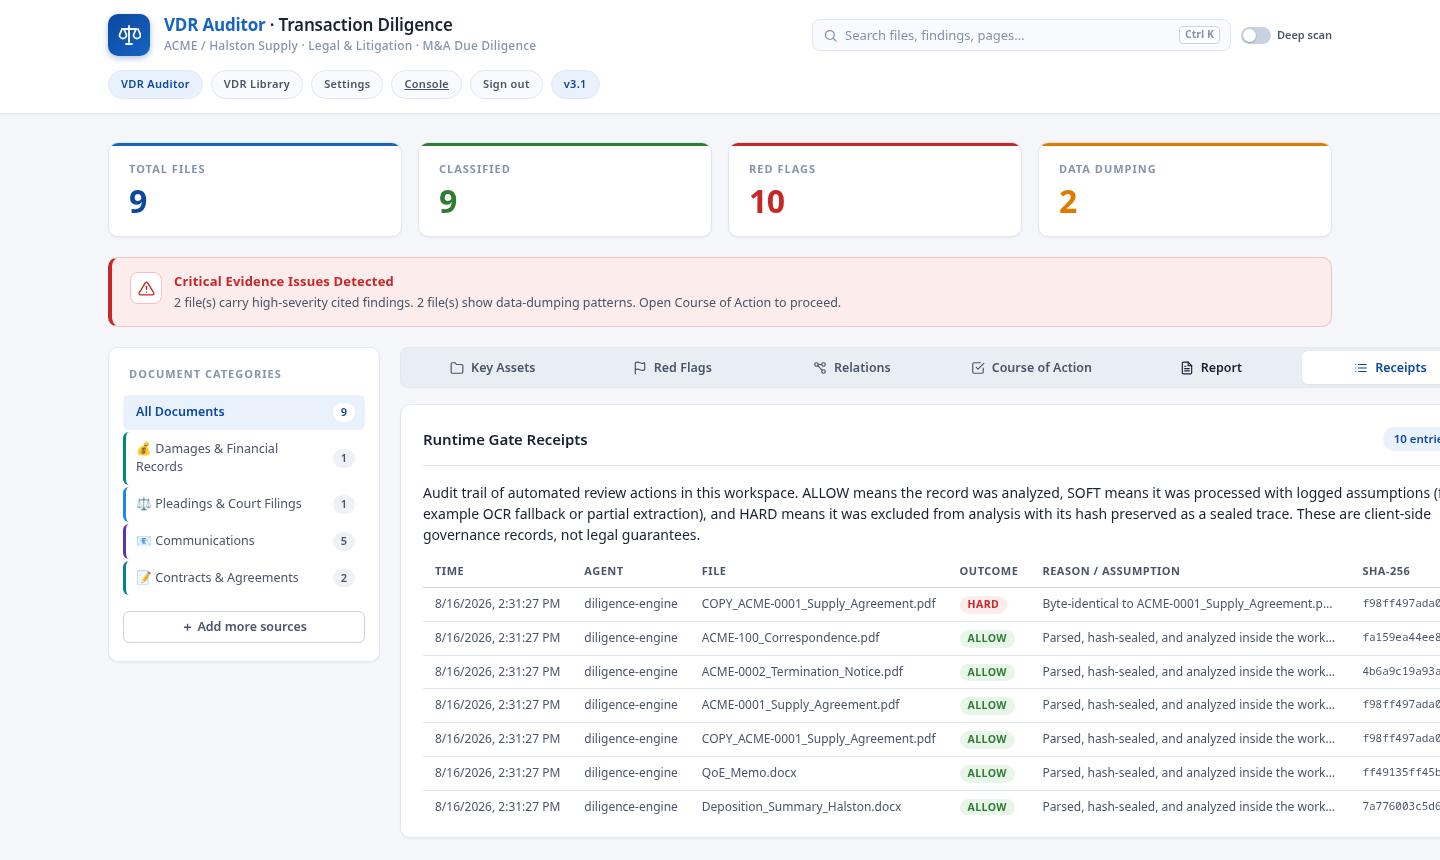
Task: Click the All Documents count badge 9
Action: 344,412
